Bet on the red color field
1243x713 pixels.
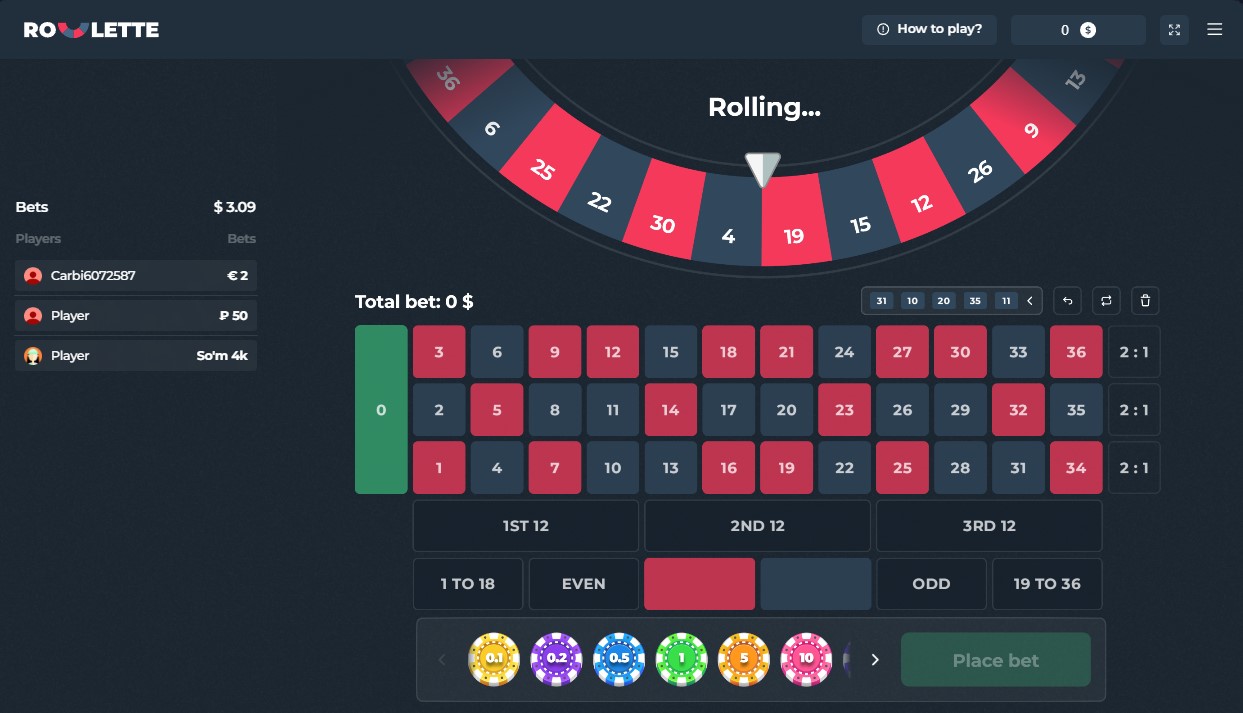tap(699, 584)
